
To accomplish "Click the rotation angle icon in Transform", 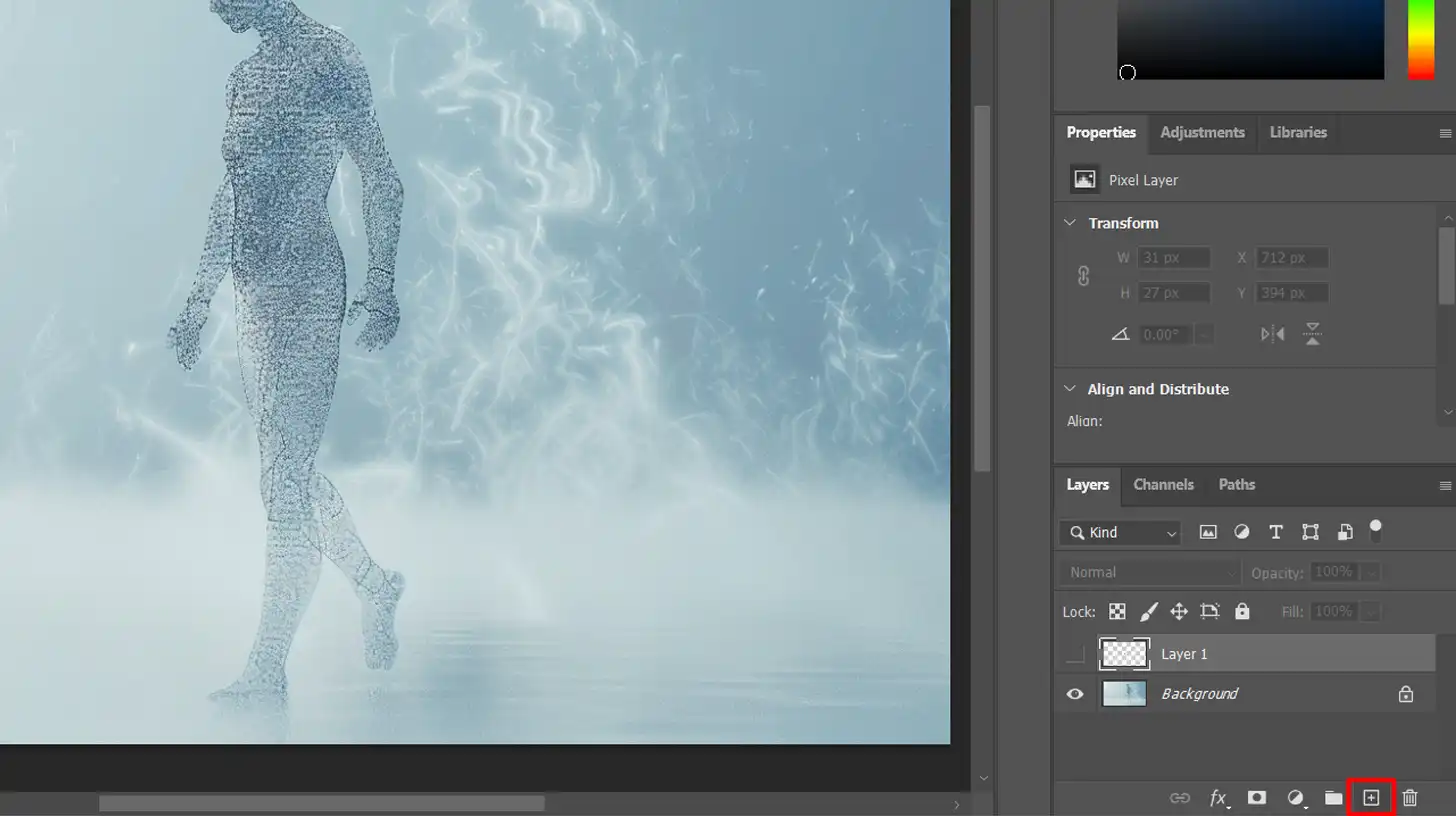I will pos(1120,335).
